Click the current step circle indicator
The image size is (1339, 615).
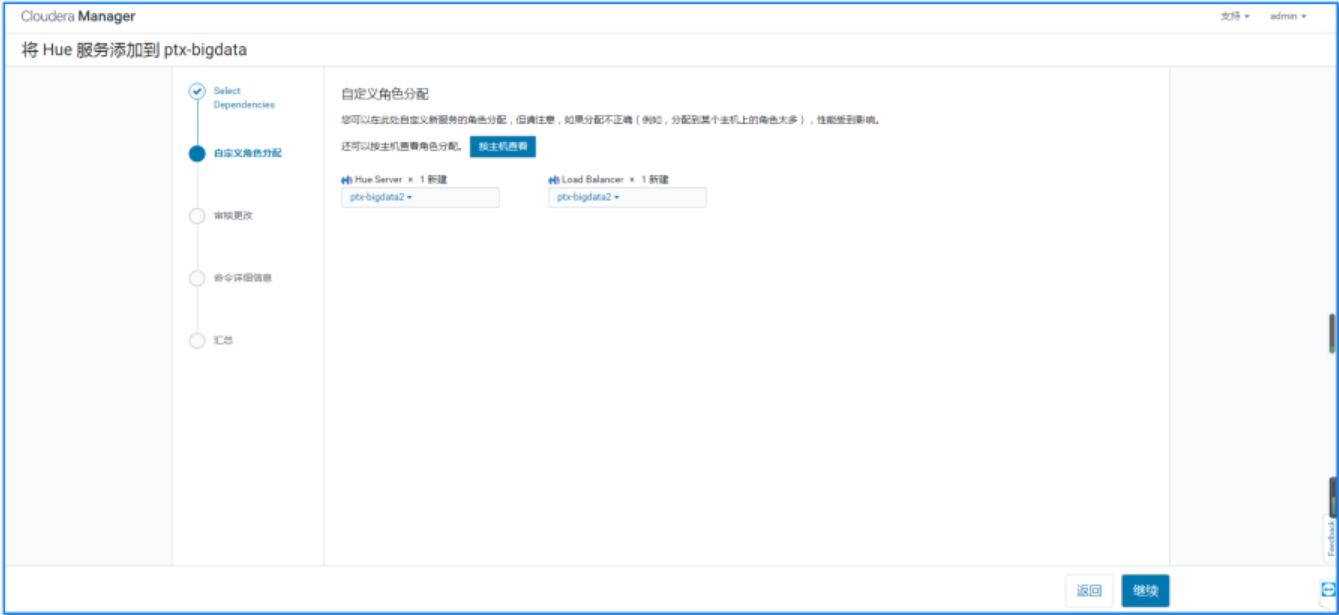click(x=197, y=153)
